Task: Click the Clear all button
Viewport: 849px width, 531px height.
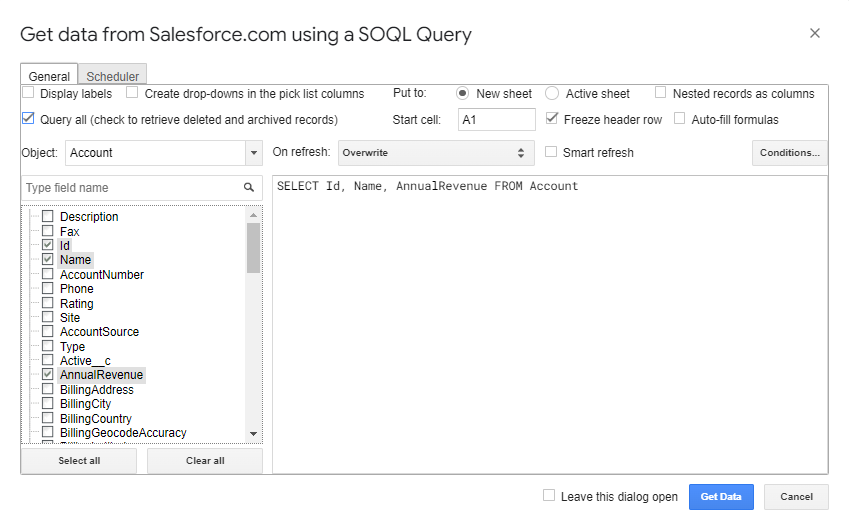Action: pyautogui.click(x=205, y=461)
